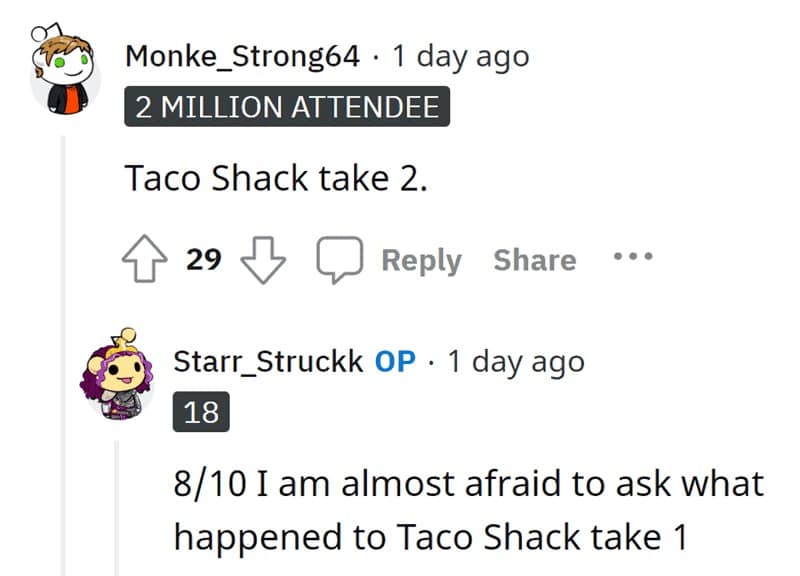Click the 29 vote count
Image resolution: width=800 pixels, height=576 pixels.
click(x=204, y=261)
